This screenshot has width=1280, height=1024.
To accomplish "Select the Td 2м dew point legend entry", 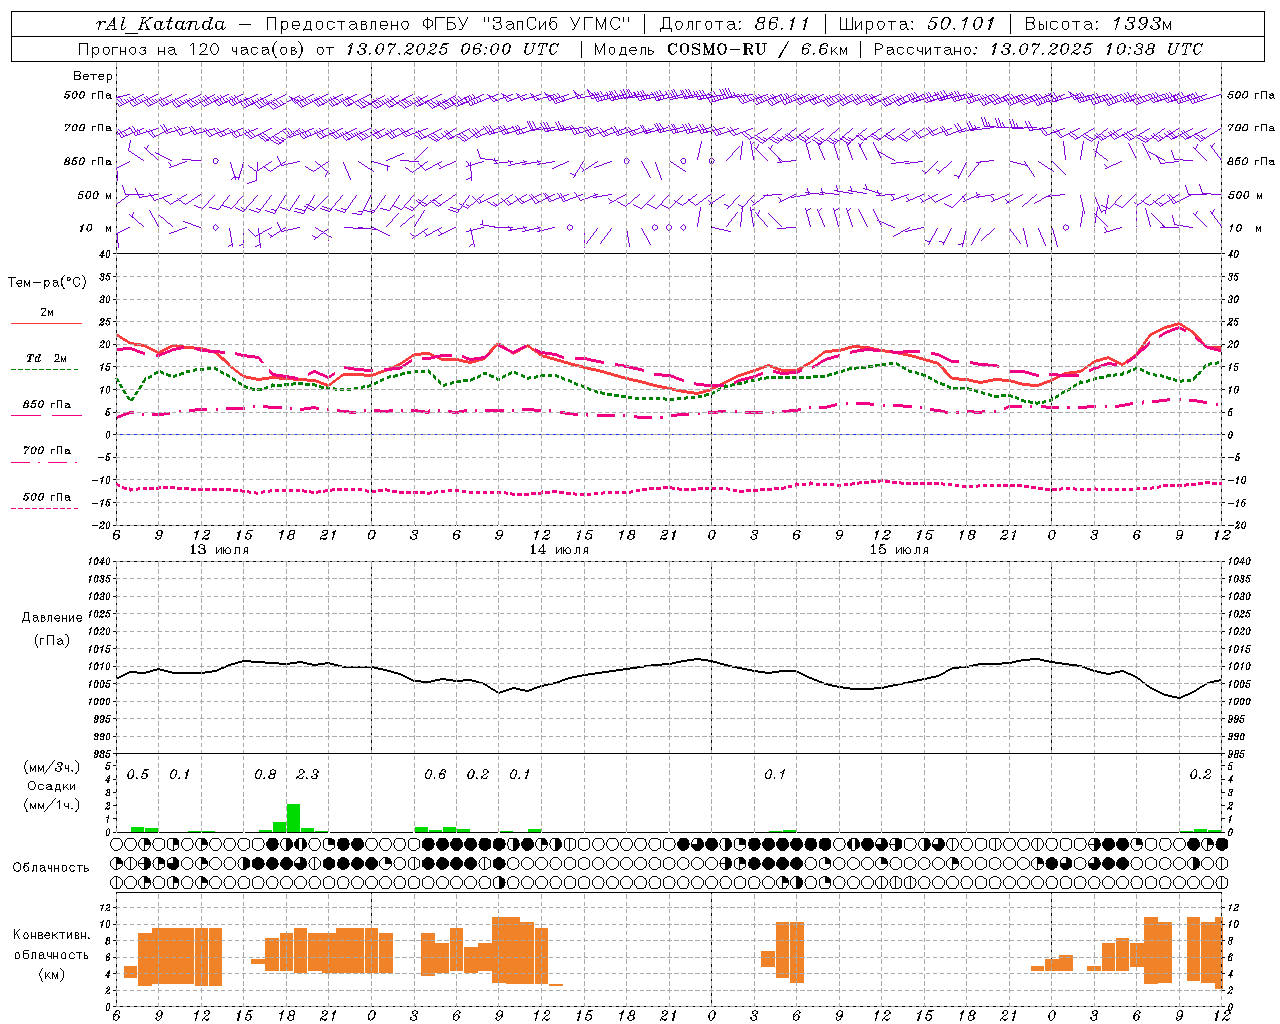I will click(46, 358).
